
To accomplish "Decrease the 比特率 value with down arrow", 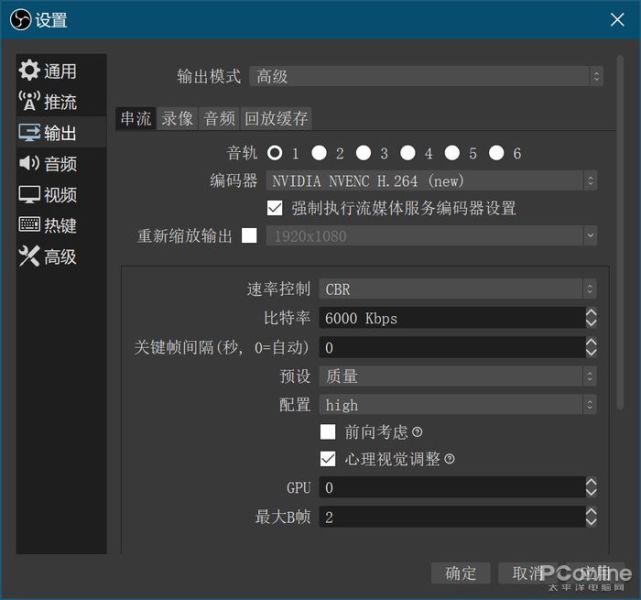I will pyautogui.click(x=591, y=323).
